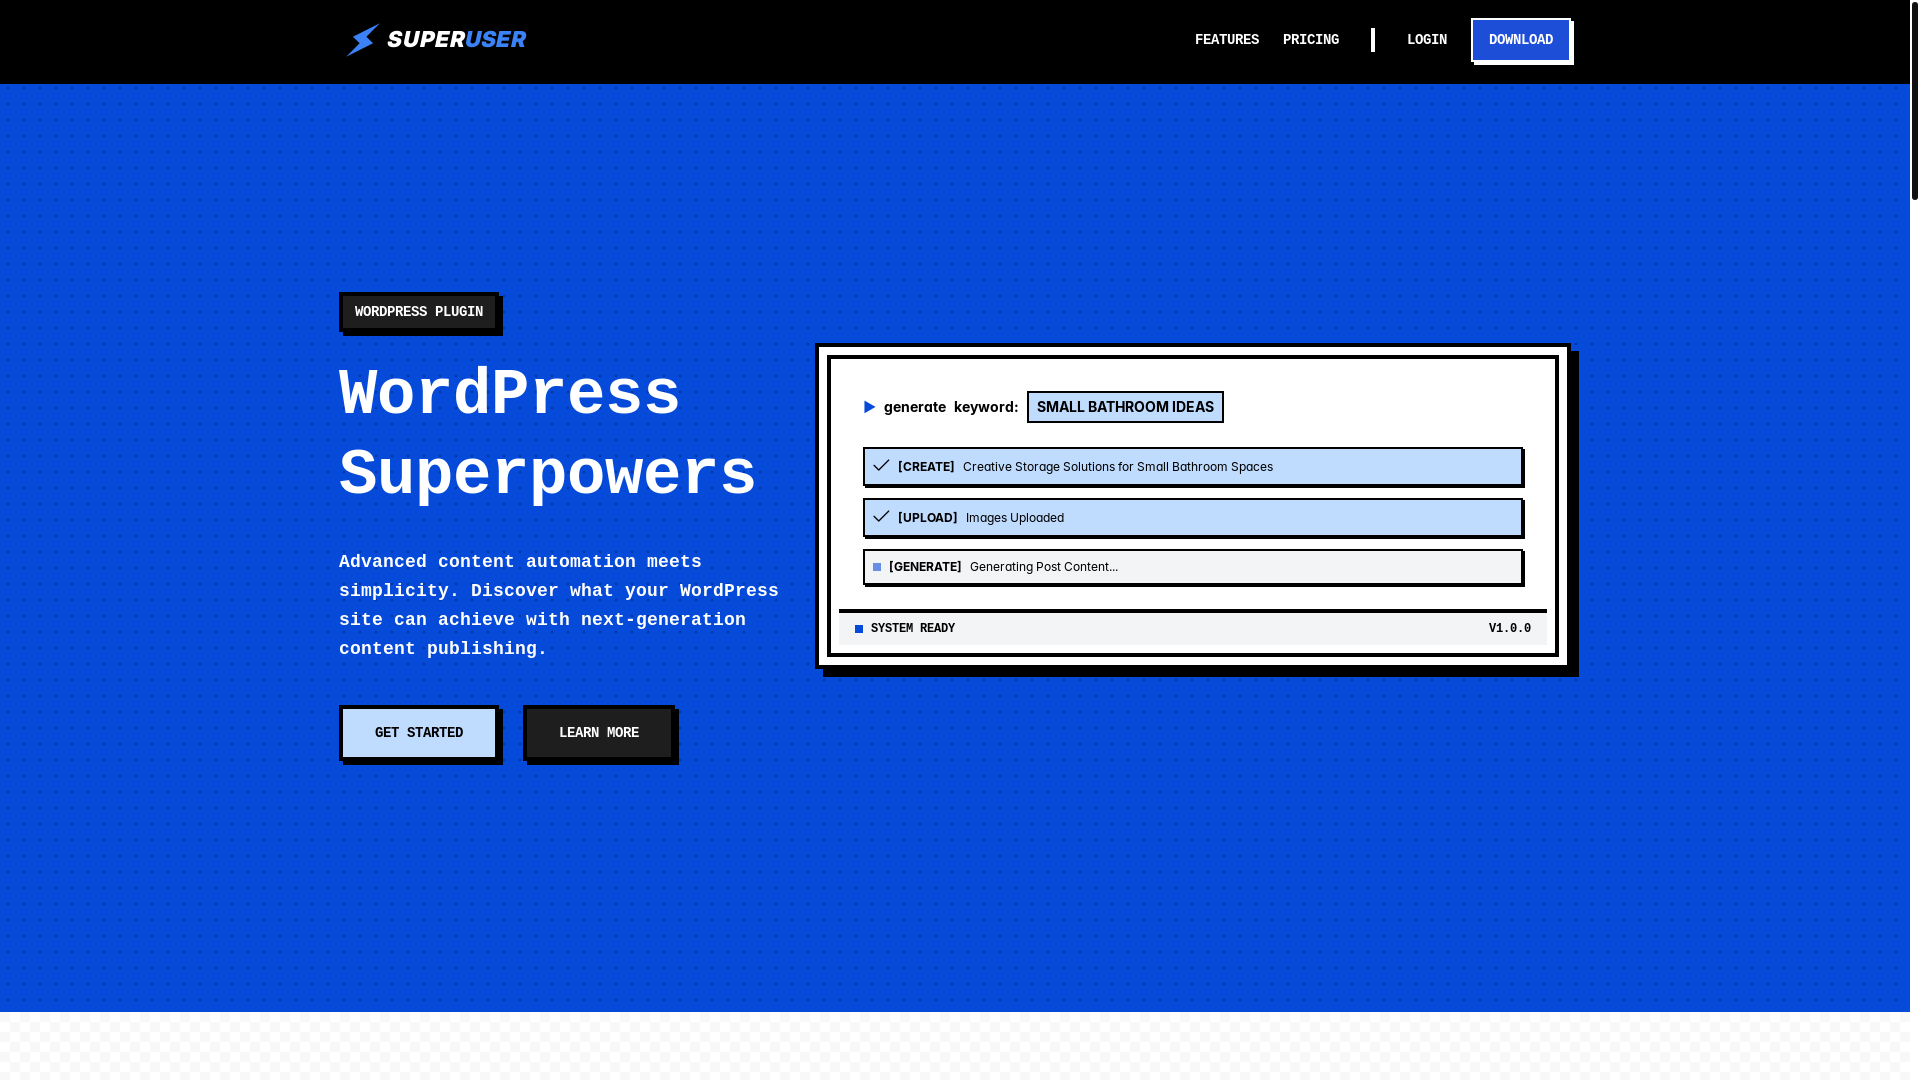Click the blue play triangle before generate
This screenshot has height=1080, width=1920.
[x=869, y=407]
